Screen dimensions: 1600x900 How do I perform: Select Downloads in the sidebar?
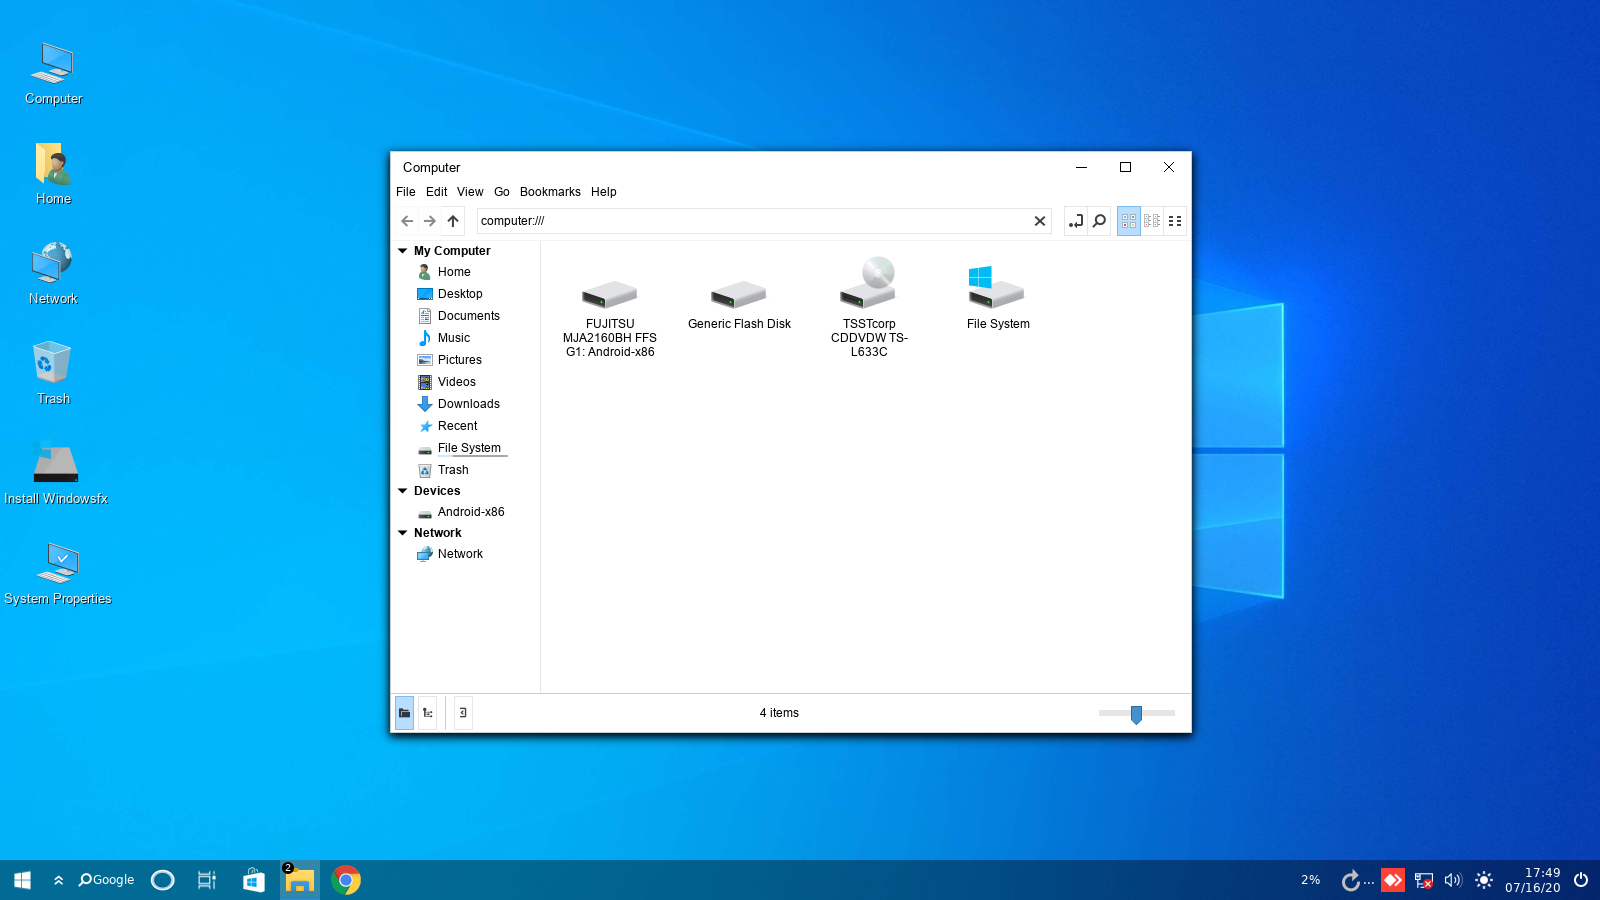pos(468,404)
